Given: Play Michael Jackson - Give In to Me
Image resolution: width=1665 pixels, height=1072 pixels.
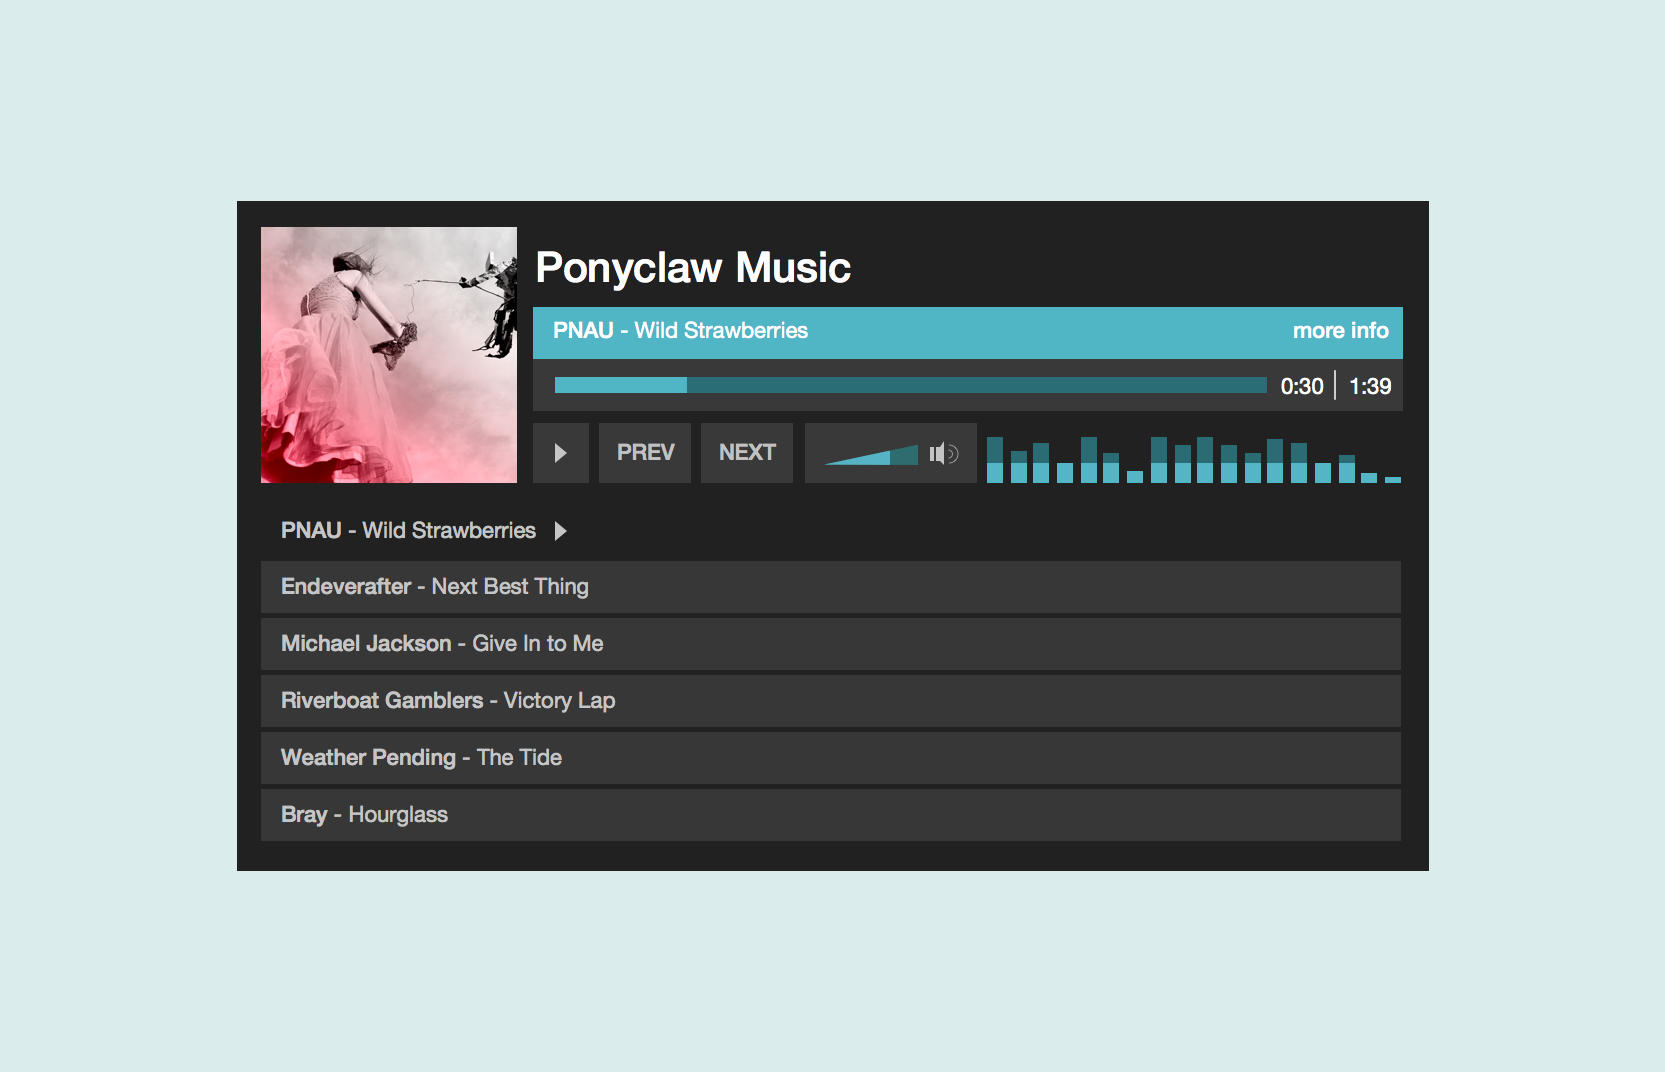Looking at the screenshot, I should click(x=830, y=644).
